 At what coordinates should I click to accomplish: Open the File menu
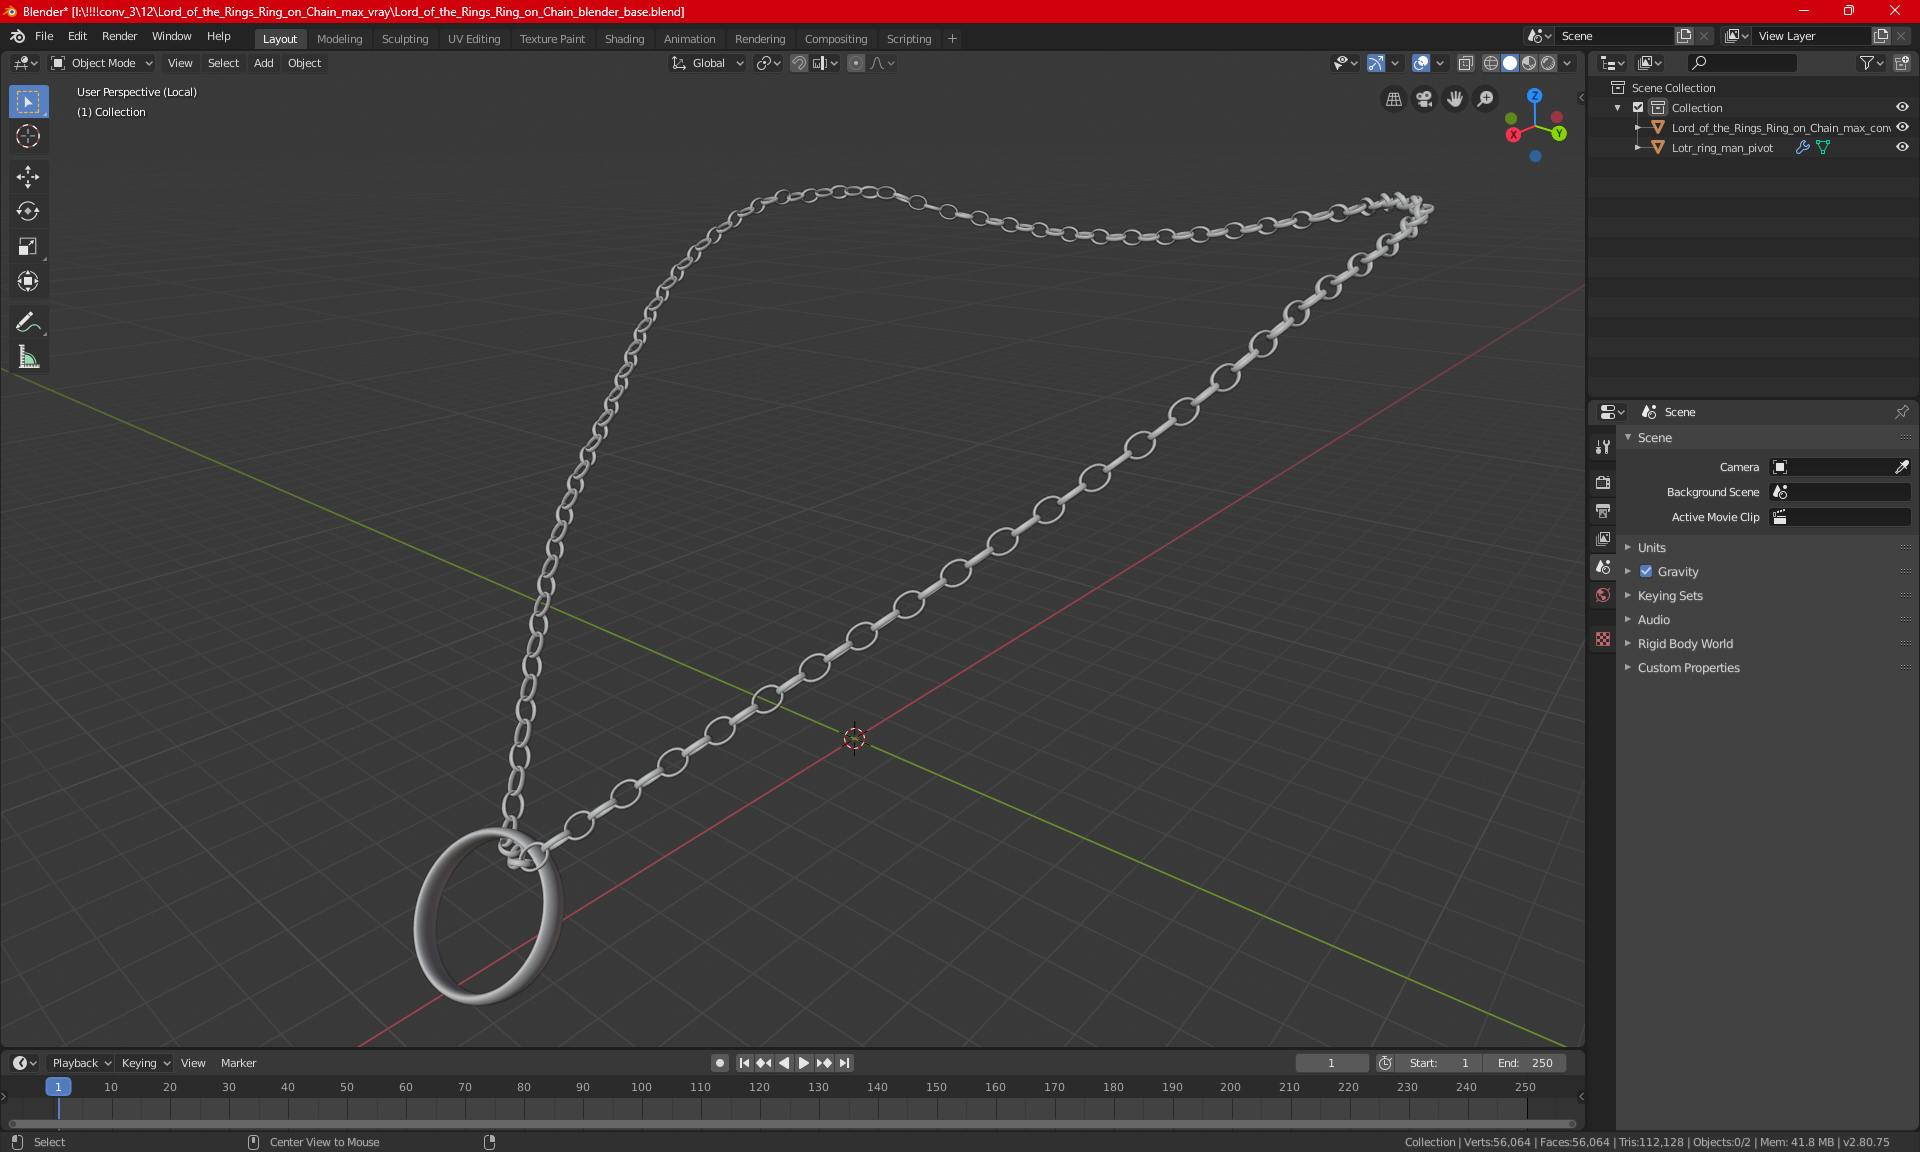(44, 36)
